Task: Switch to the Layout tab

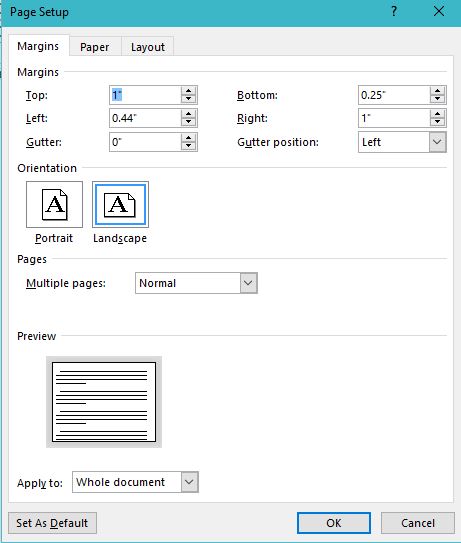Action: point(148,47)
